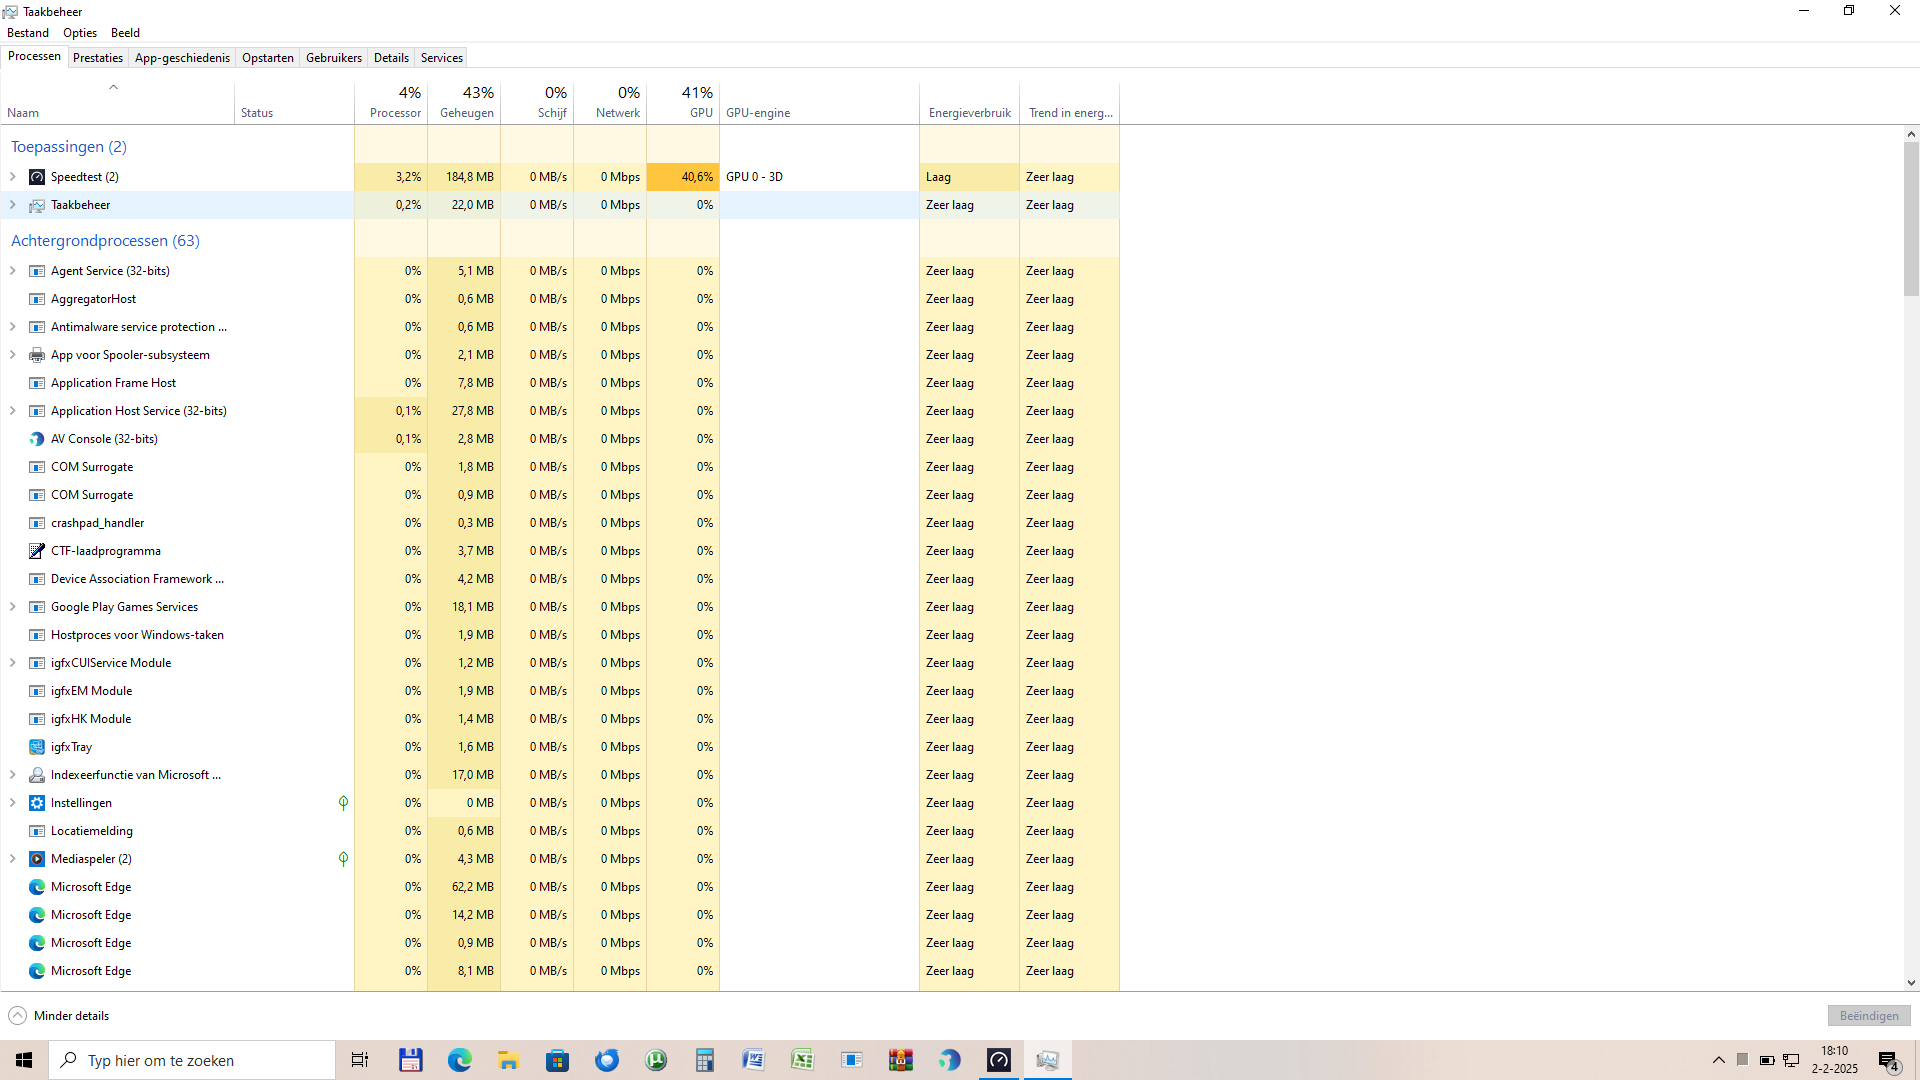Click the Speedtest app icon in process list

37,177
